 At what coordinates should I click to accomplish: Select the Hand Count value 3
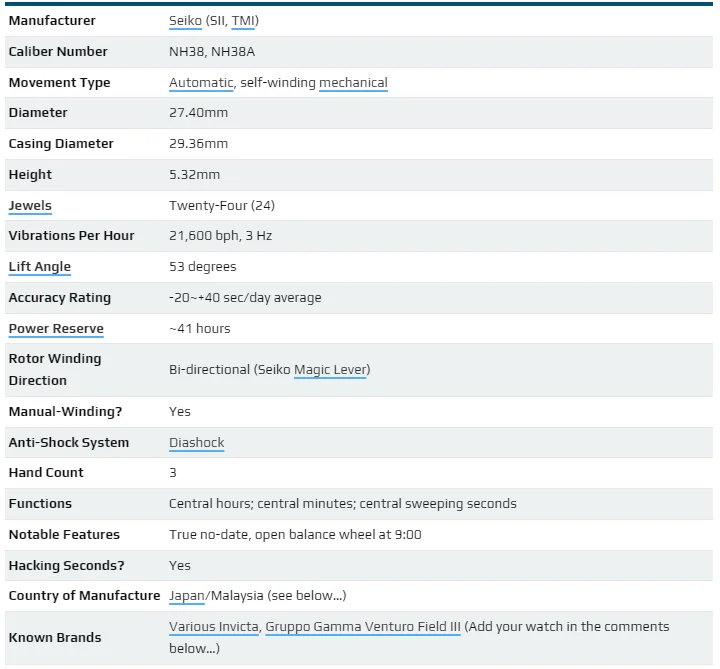tap(173, 472)
